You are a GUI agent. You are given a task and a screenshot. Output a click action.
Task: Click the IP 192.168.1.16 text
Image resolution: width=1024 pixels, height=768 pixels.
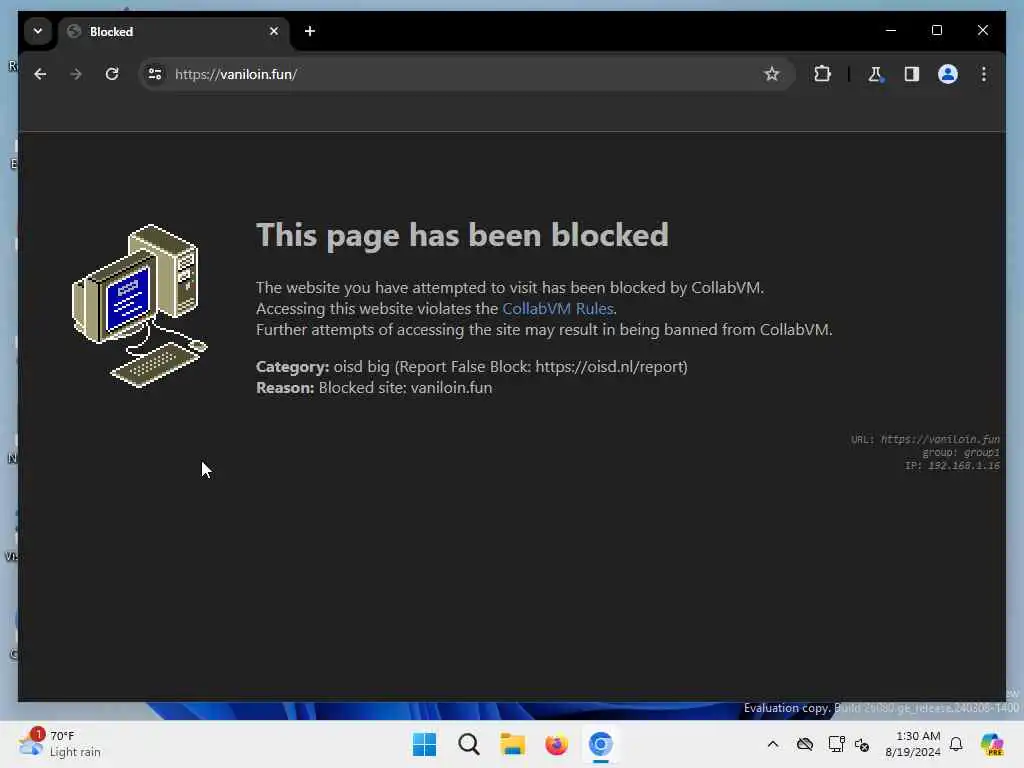click(952, 466)
